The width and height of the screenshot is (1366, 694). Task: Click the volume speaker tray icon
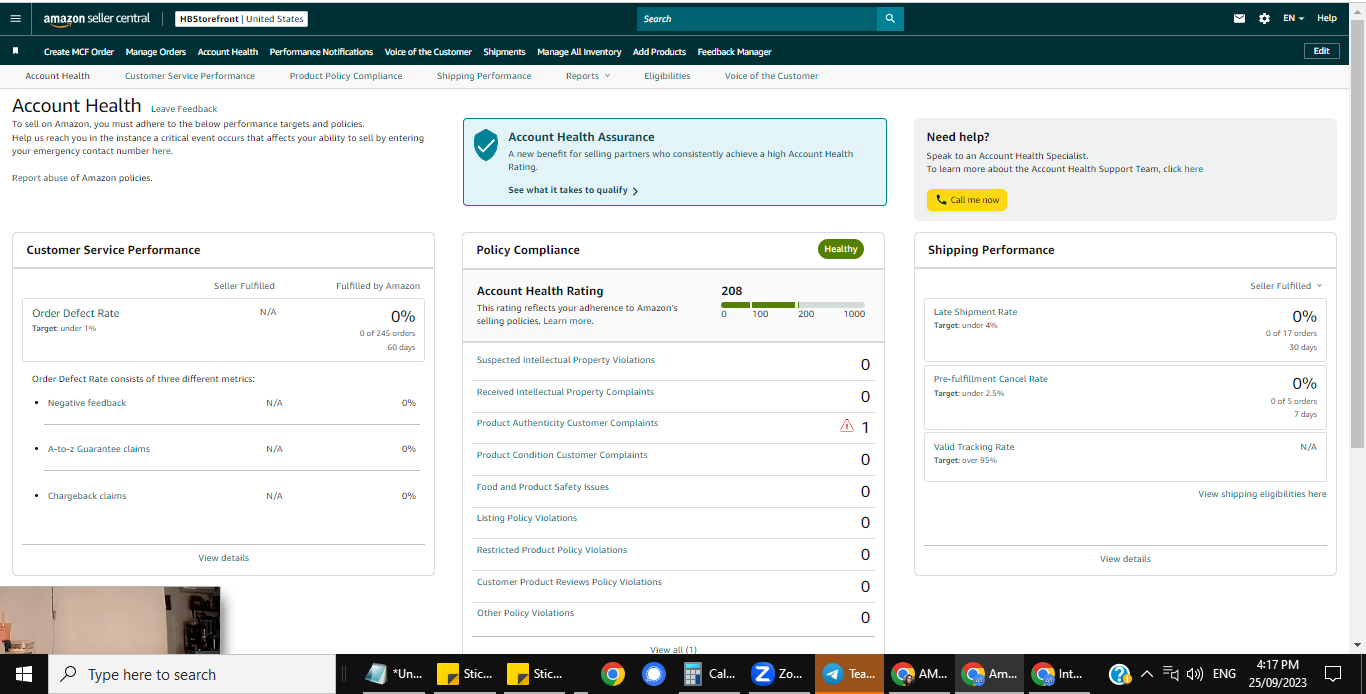coord(1194,674)
